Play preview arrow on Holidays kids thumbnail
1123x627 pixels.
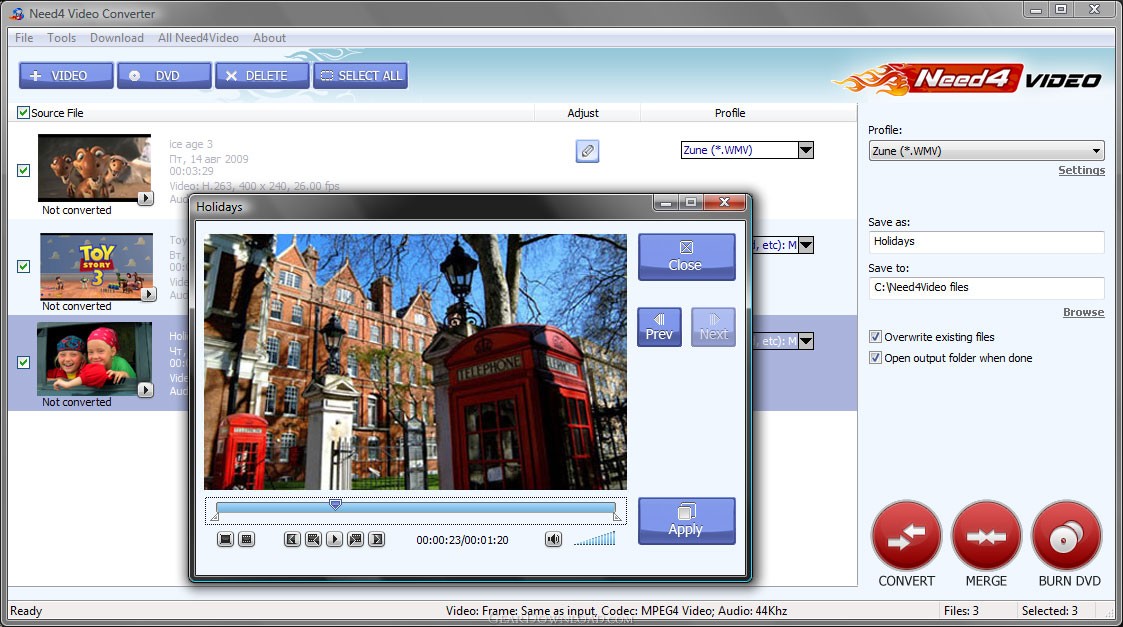145,390
